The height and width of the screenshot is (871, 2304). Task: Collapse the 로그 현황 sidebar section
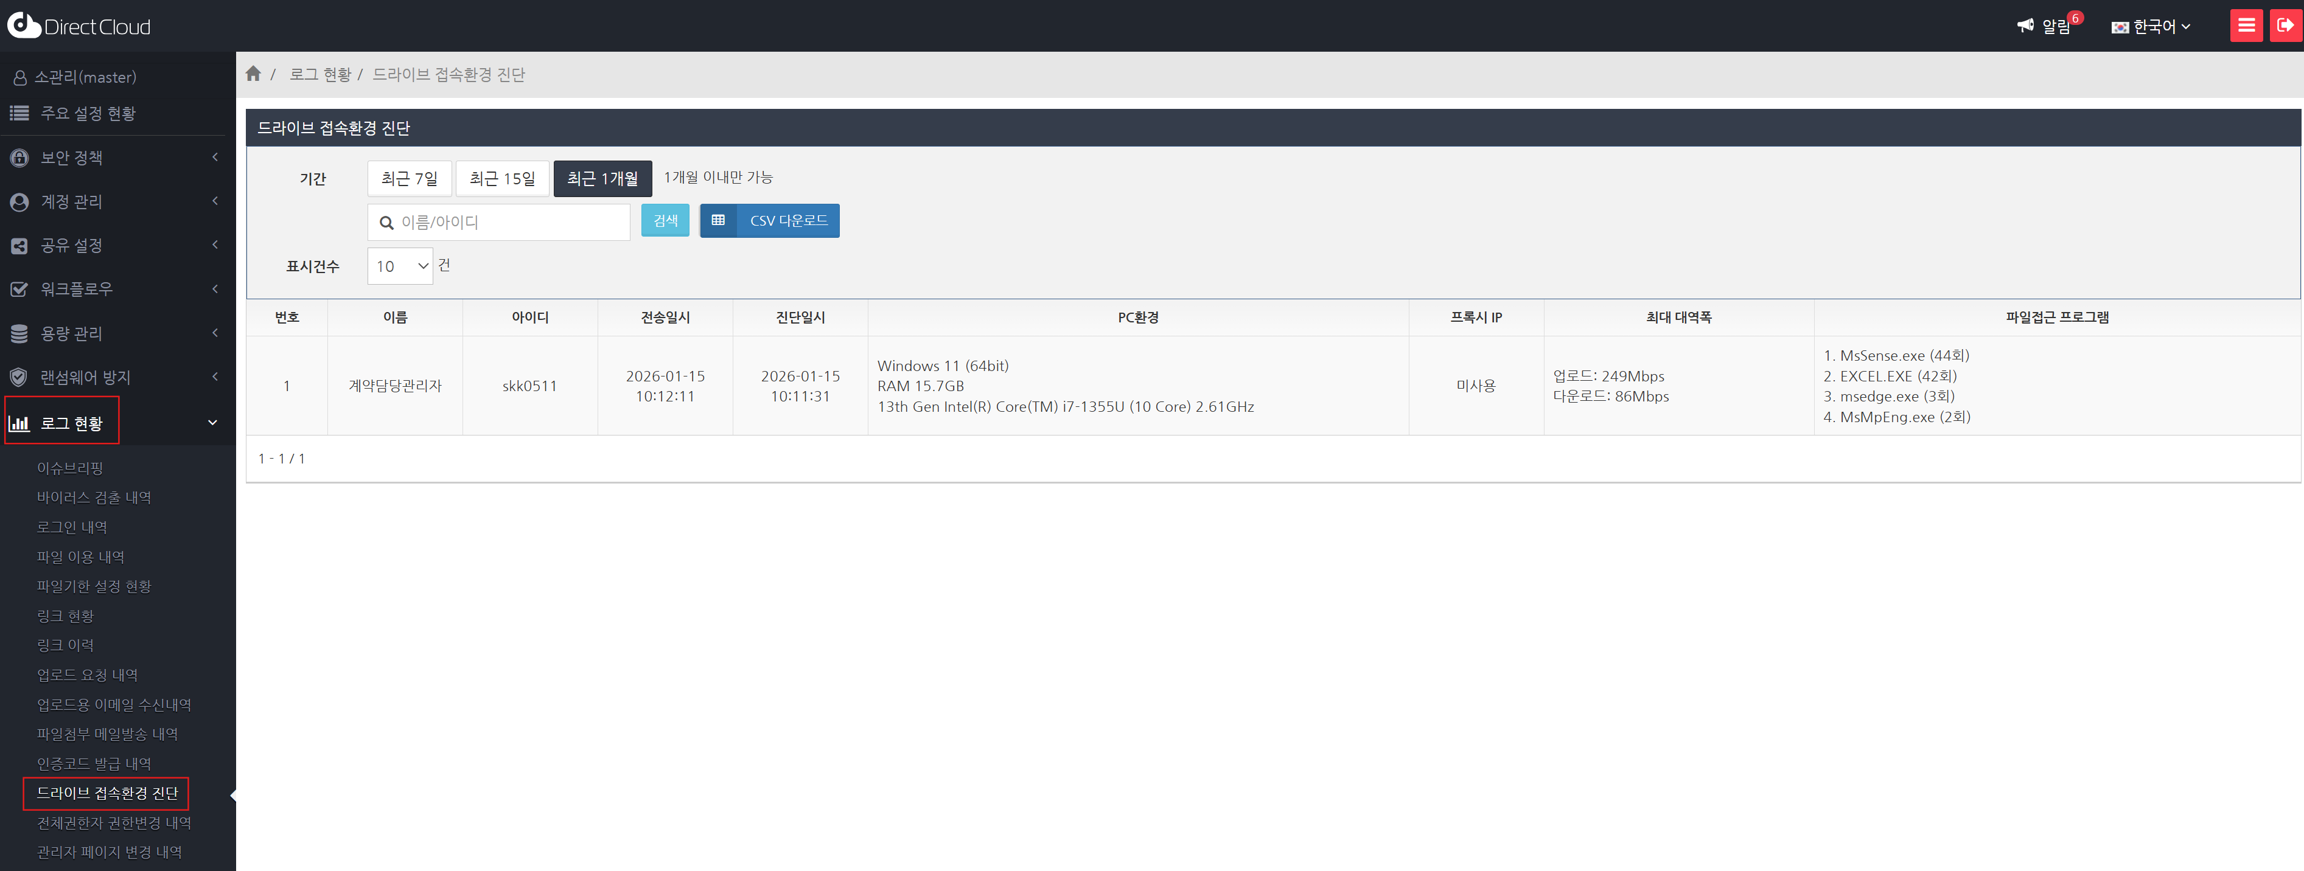tap(212, 423)
